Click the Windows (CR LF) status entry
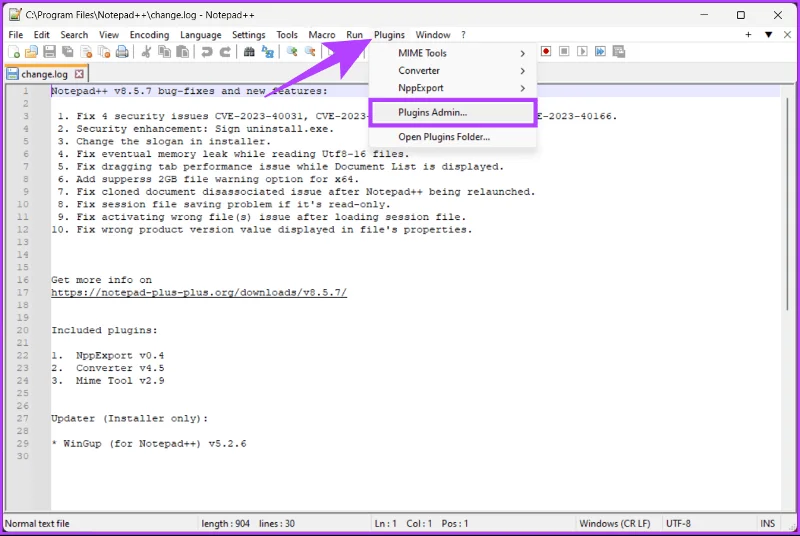This screenshot has width=800, height=536. (x=615, y=524)
